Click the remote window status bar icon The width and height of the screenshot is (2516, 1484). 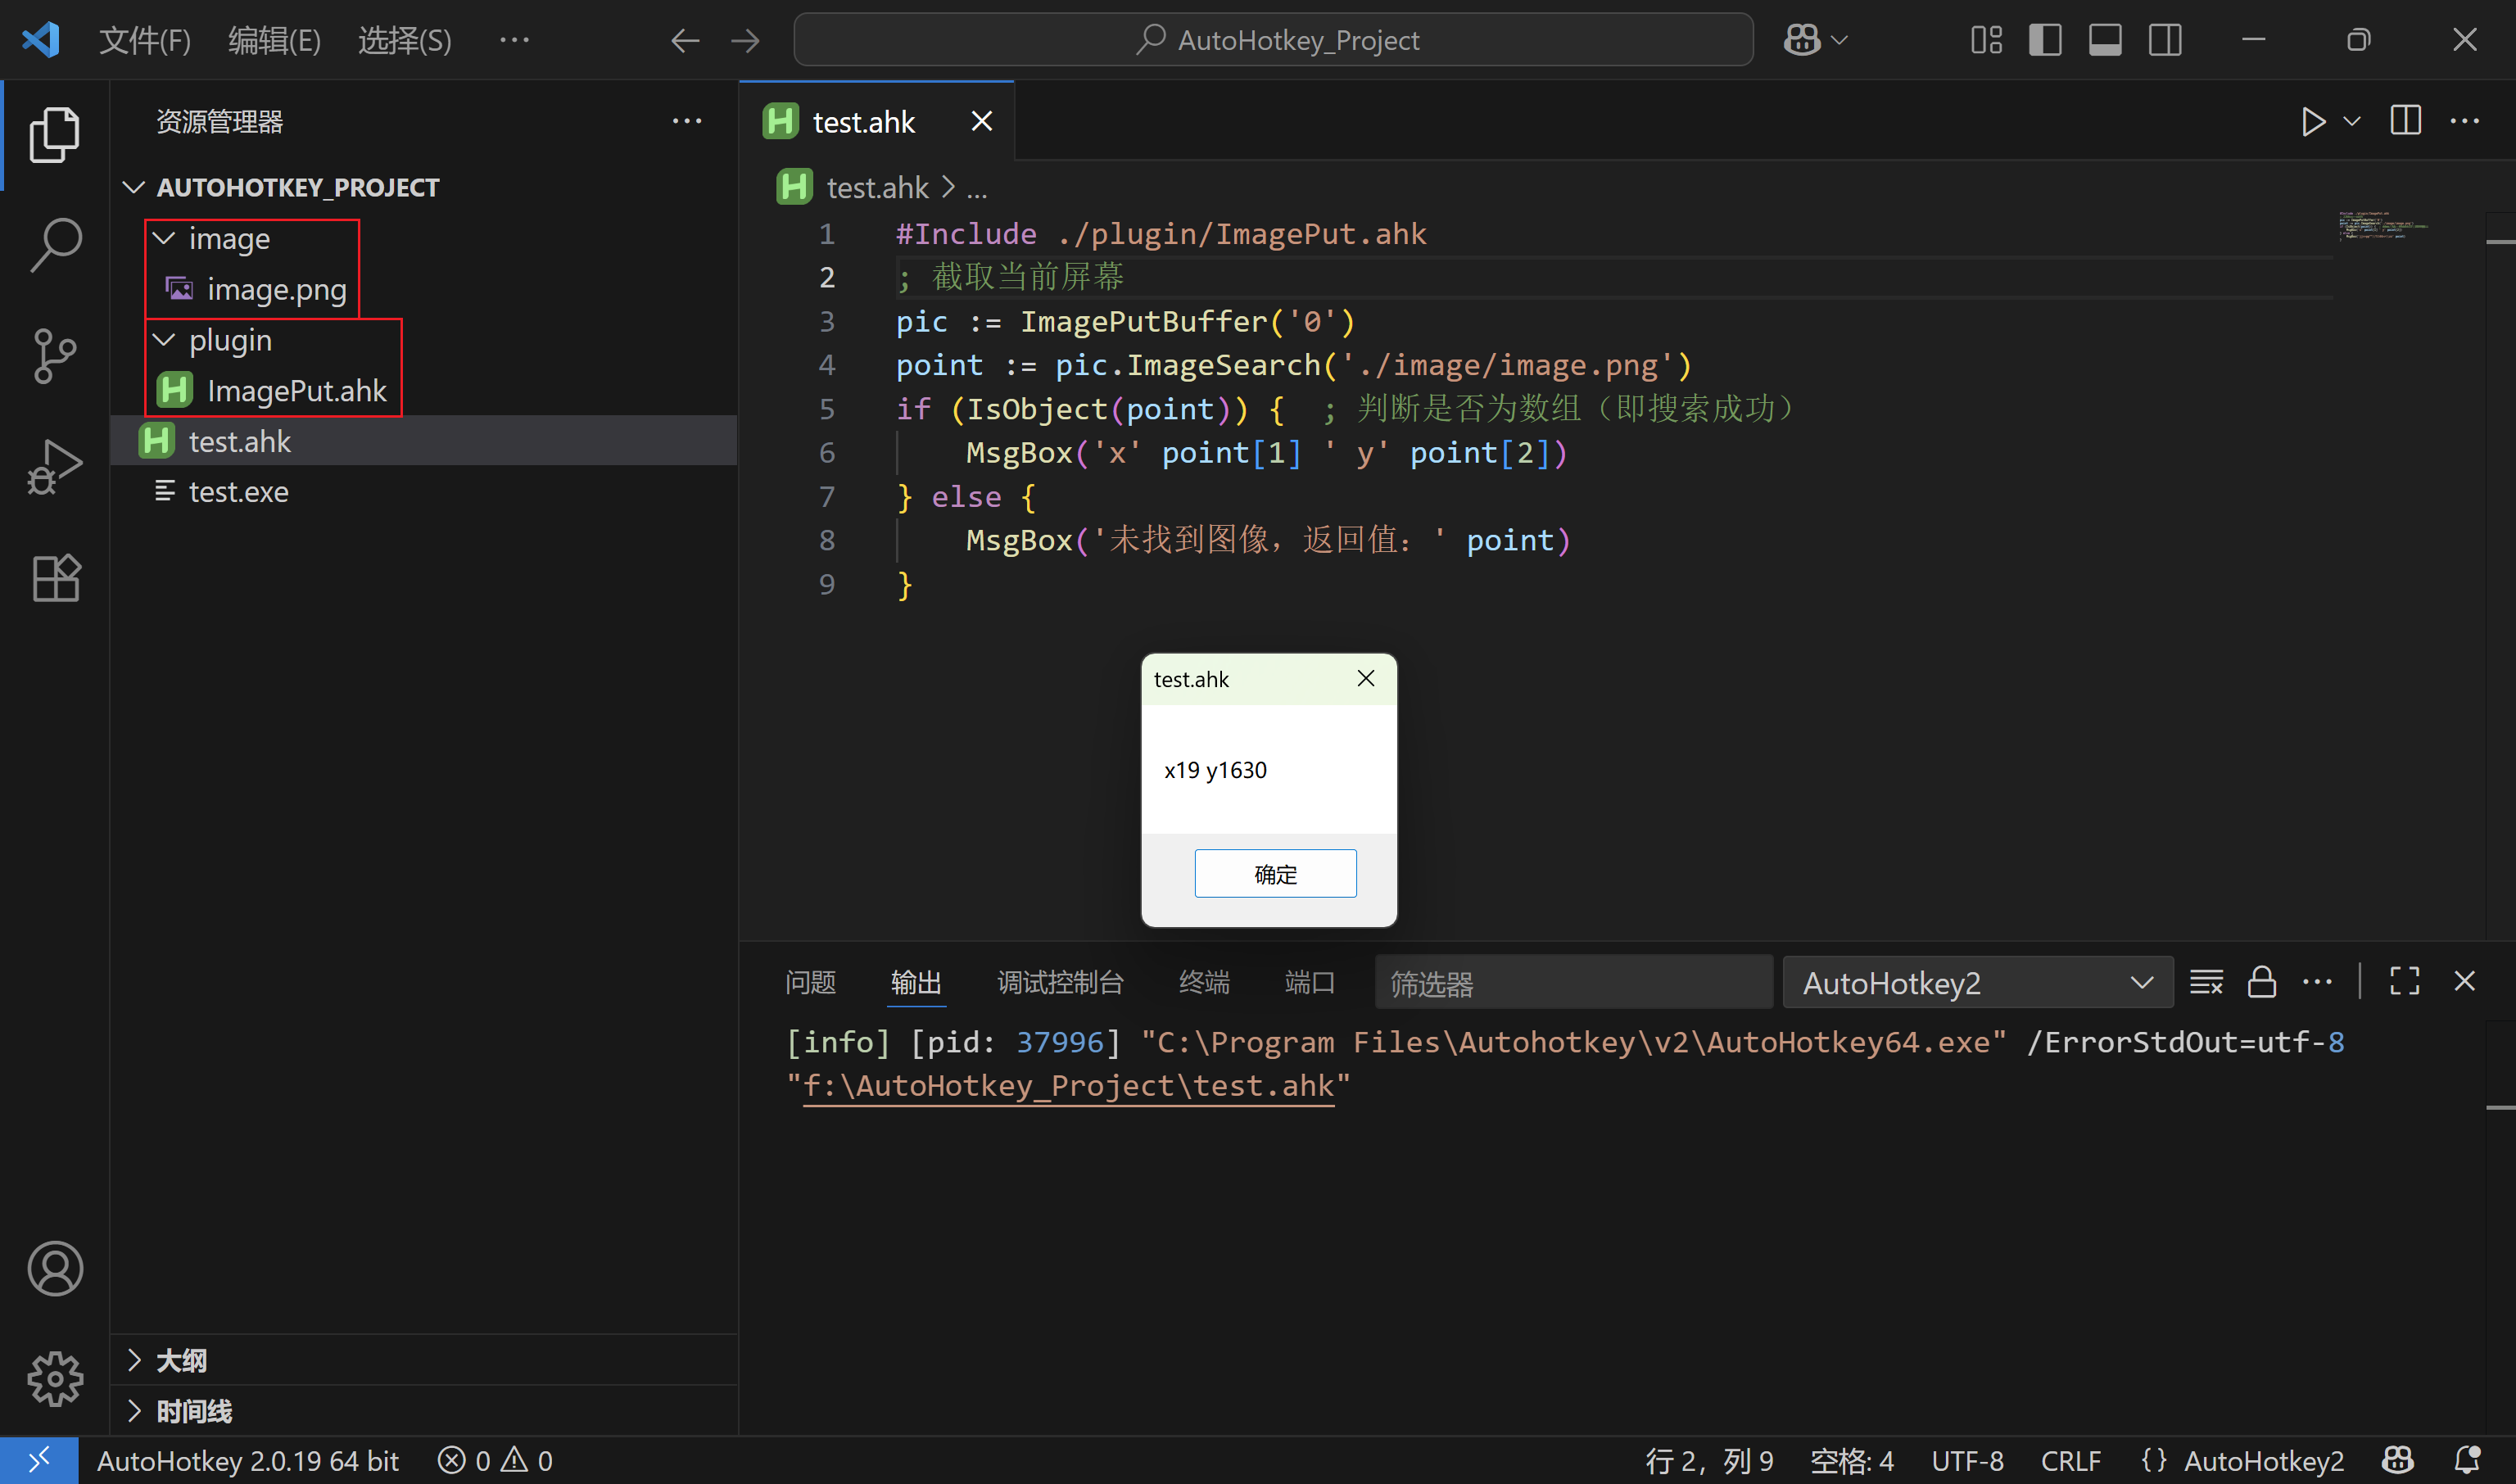[x=39, y=1461]
